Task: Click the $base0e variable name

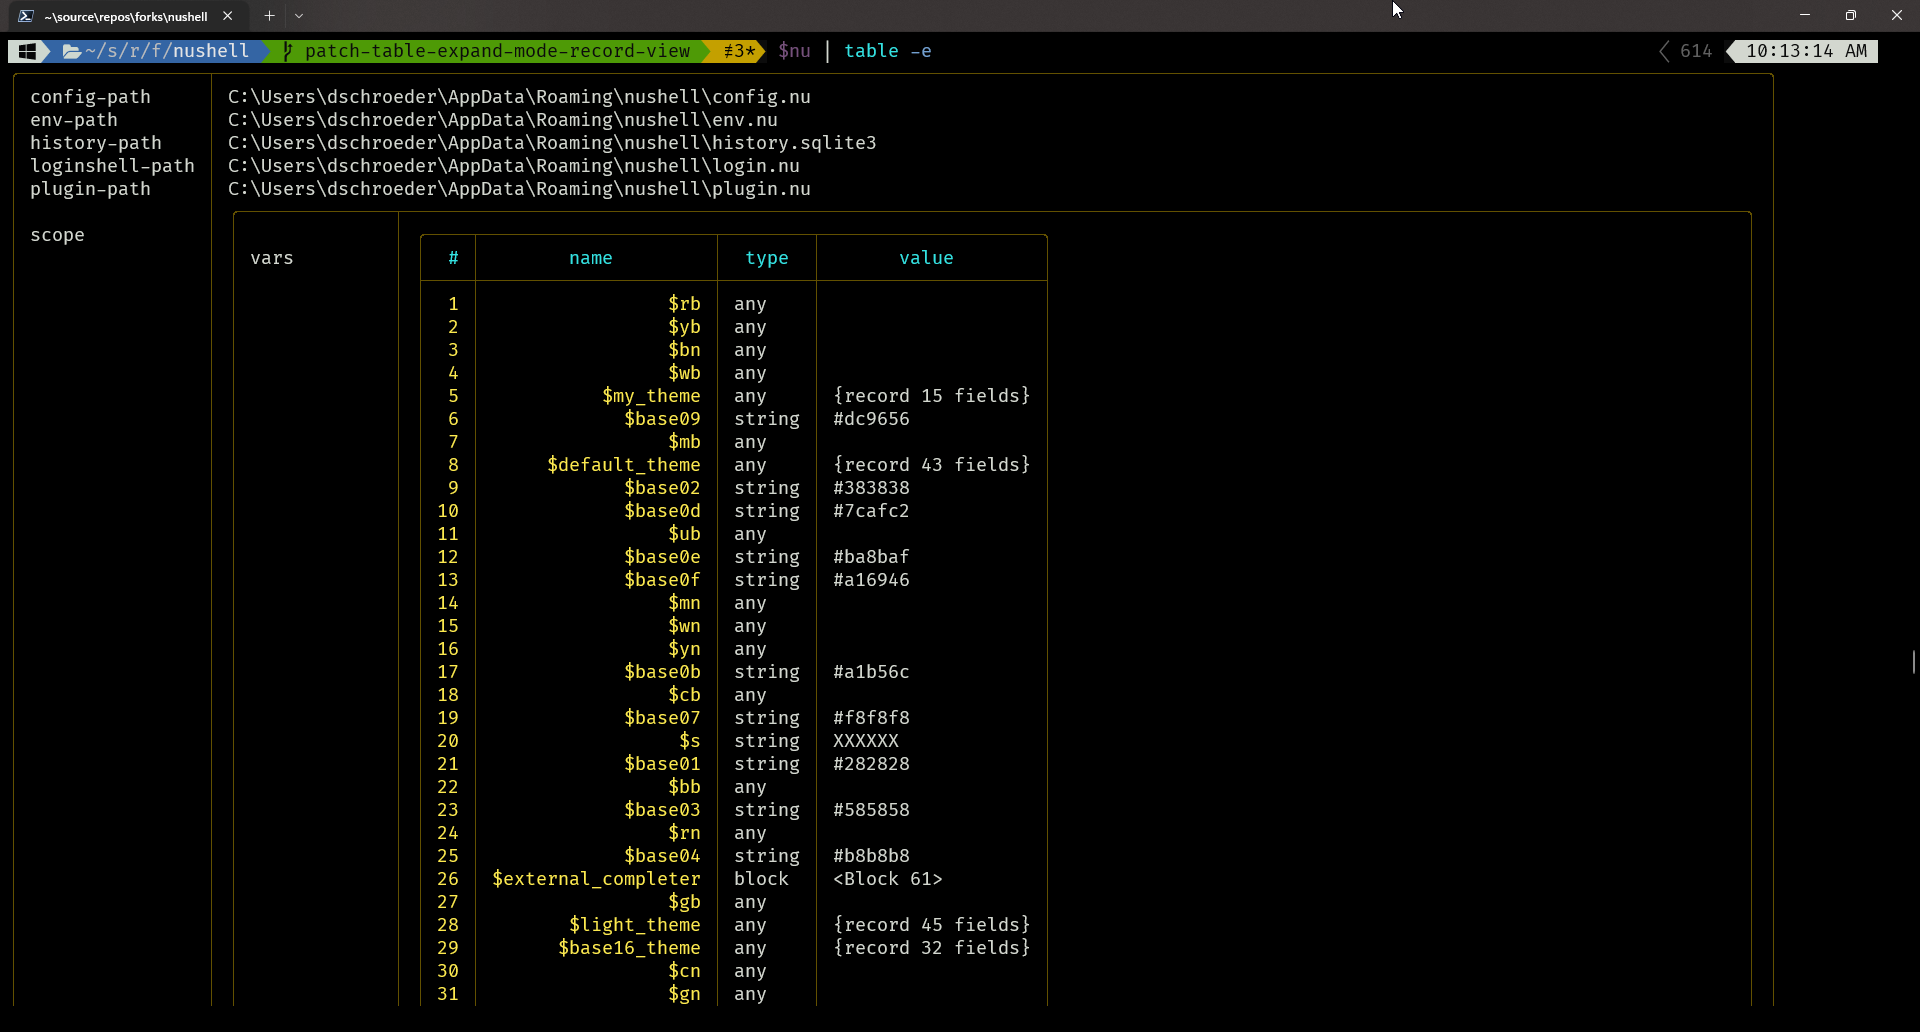Action: point(662,557)
